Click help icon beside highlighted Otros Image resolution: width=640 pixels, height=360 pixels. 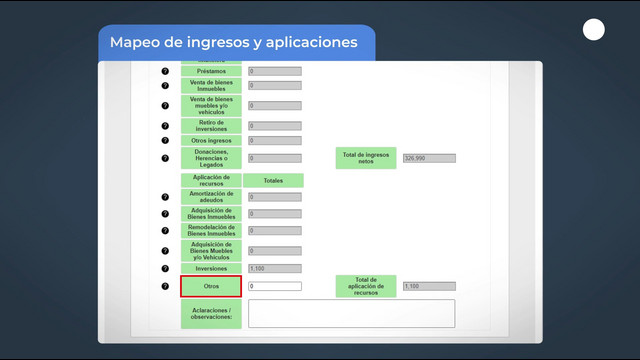(x=165, y=286)
